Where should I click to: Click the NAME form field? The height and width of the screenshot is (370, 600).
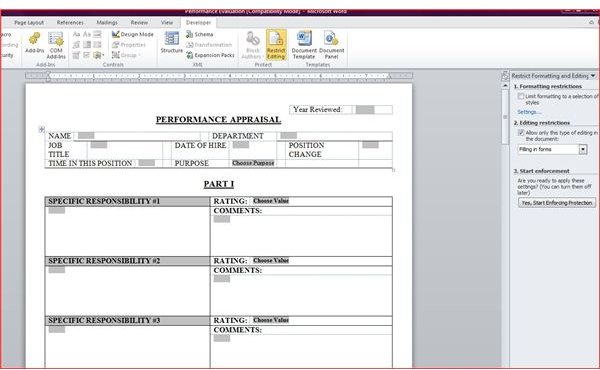coord(86,135)
